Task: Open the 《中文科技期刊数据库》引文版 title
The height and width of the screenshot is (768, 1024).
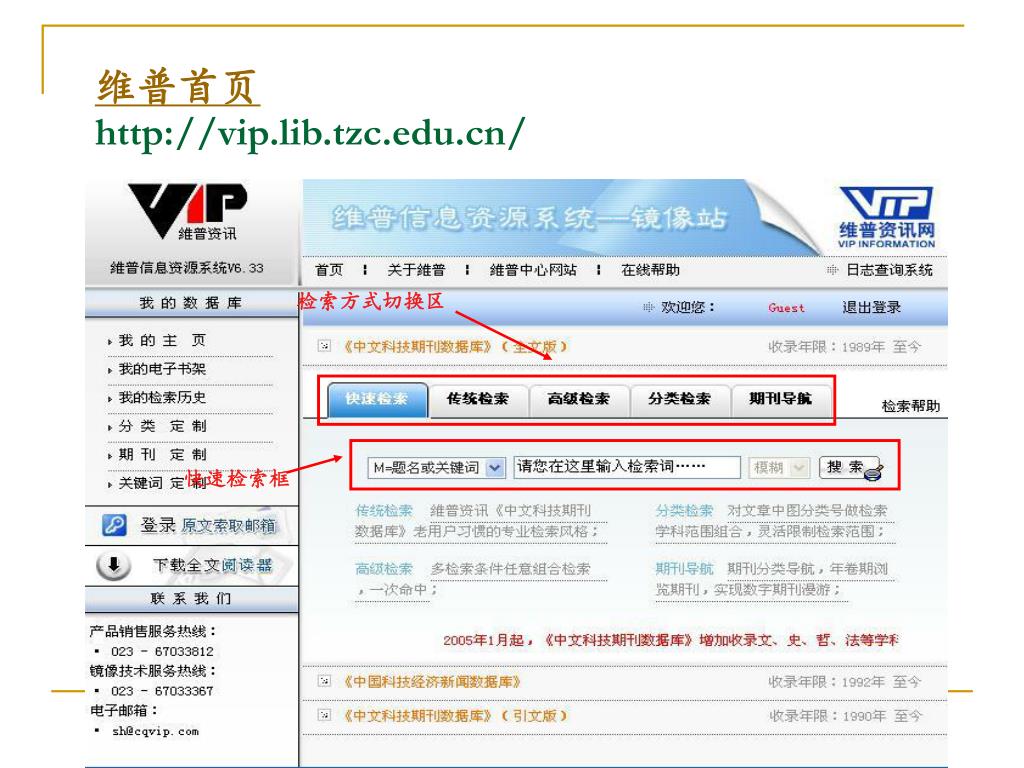Action: point(455,716)
